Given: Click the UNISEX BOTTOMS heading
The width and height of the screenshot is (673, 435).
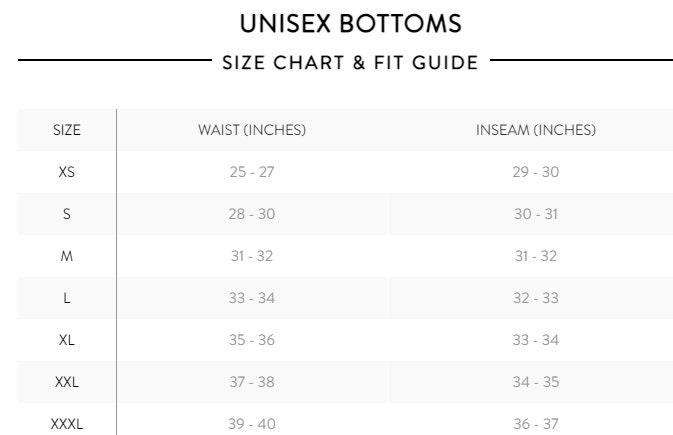Looking at the screenshot, I should tap(350, 24).
